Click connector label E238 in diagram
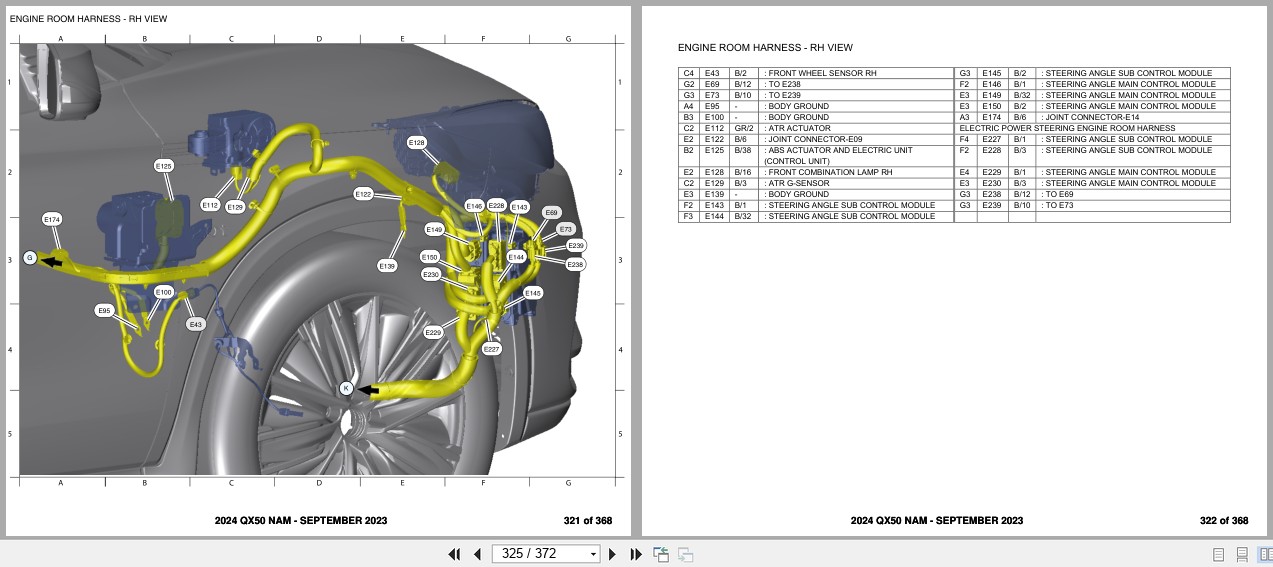This screenshot has height=567, width=1273. point(575,265)
